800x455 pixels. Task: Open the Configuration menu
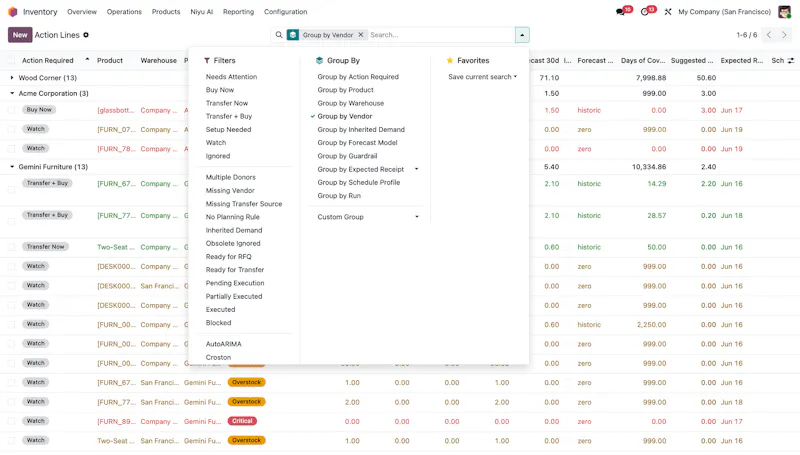(x=285, y=12)
